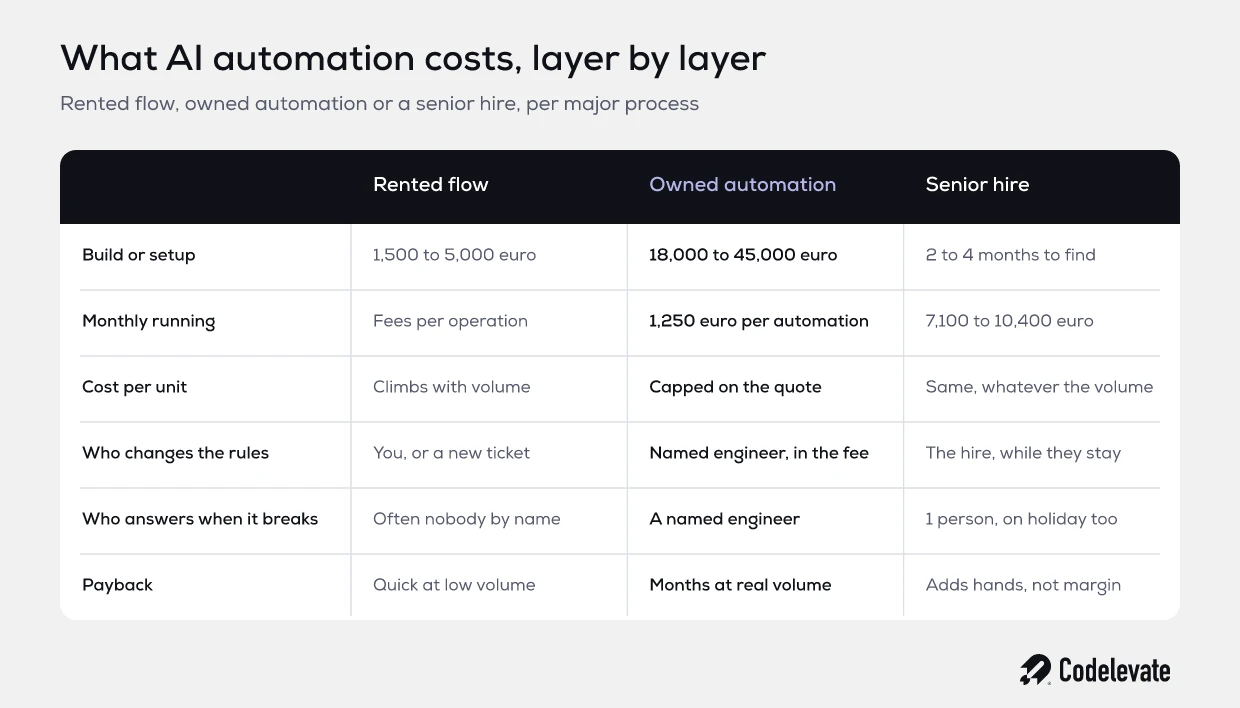Click the Codelevate brand name text
1240x708 pixels.
click(1114, 670)
